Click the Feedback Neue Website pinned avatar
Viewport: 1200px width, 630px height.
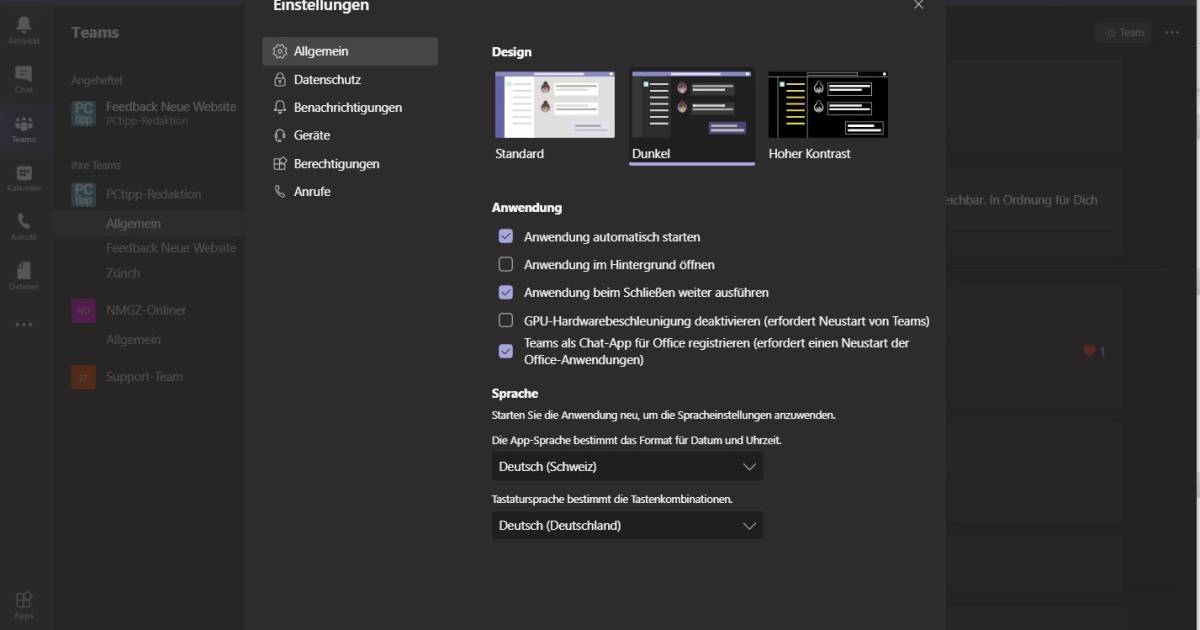click(x=84, y=112)
